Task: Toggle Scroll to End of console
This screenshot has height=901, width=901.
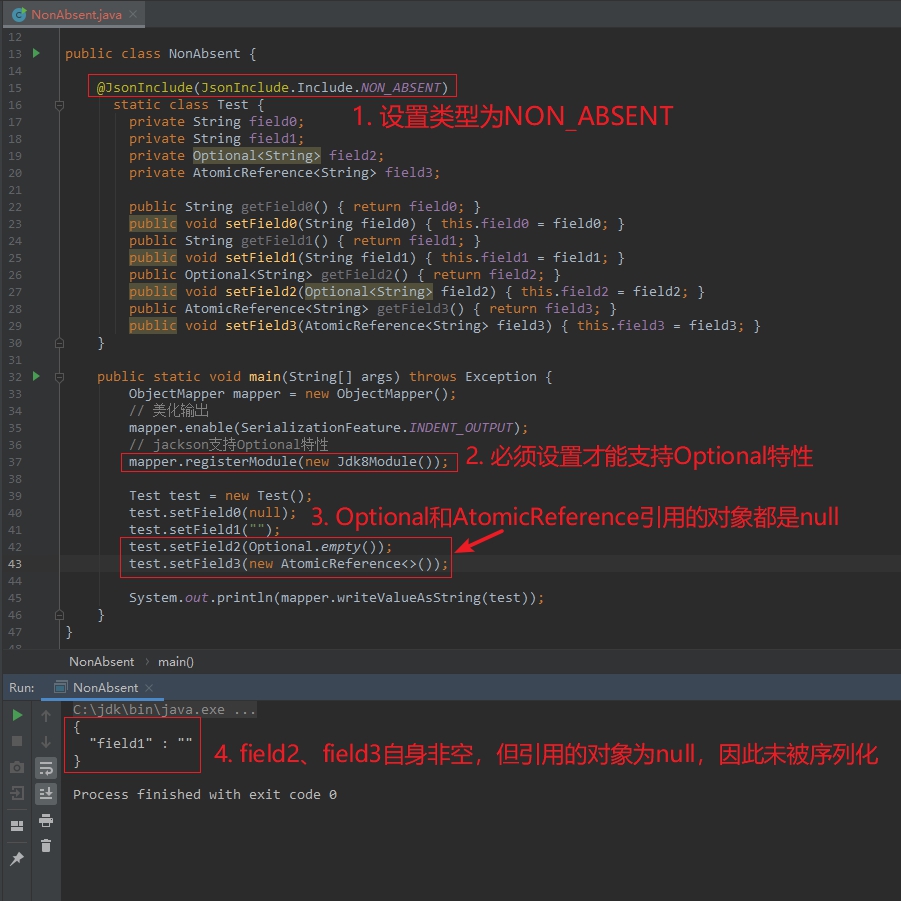Action: point(46,794)
